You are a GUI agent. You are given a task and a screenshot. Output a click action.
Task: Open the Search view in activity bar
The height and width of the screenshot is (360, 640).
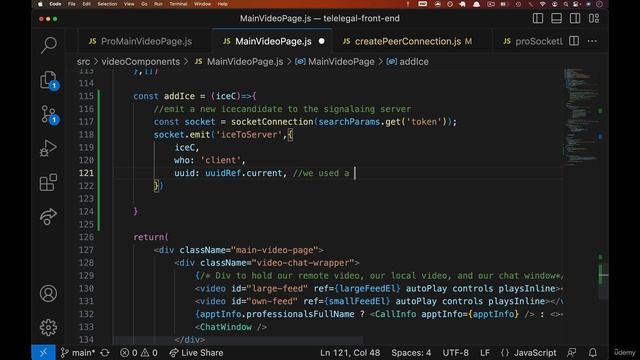(49, 45)
